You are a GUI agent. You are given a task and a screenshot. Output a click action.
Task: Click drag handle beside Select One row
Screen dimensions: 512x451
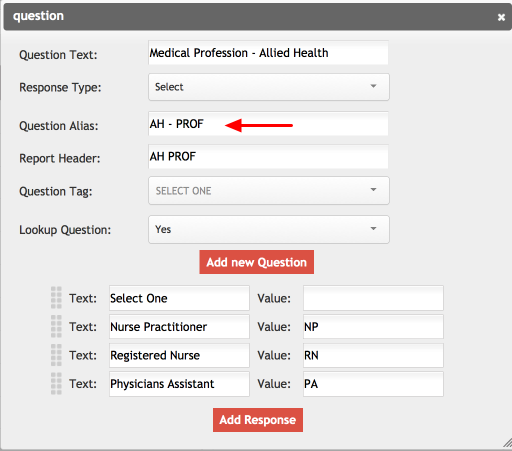56,297
